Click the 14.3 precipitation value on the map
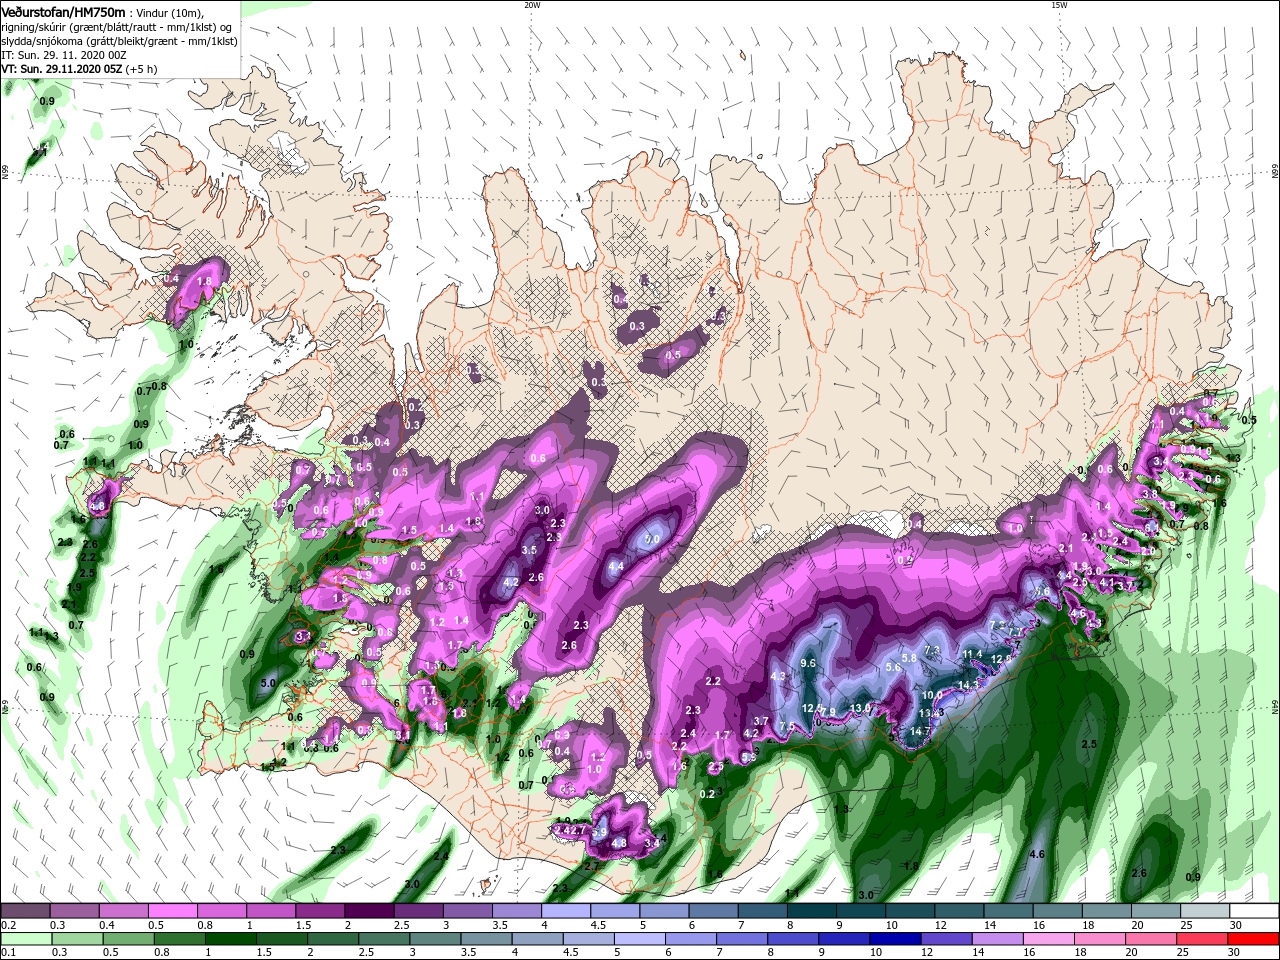The height and width of the screenshot is (960, 1280). [968, 685]
